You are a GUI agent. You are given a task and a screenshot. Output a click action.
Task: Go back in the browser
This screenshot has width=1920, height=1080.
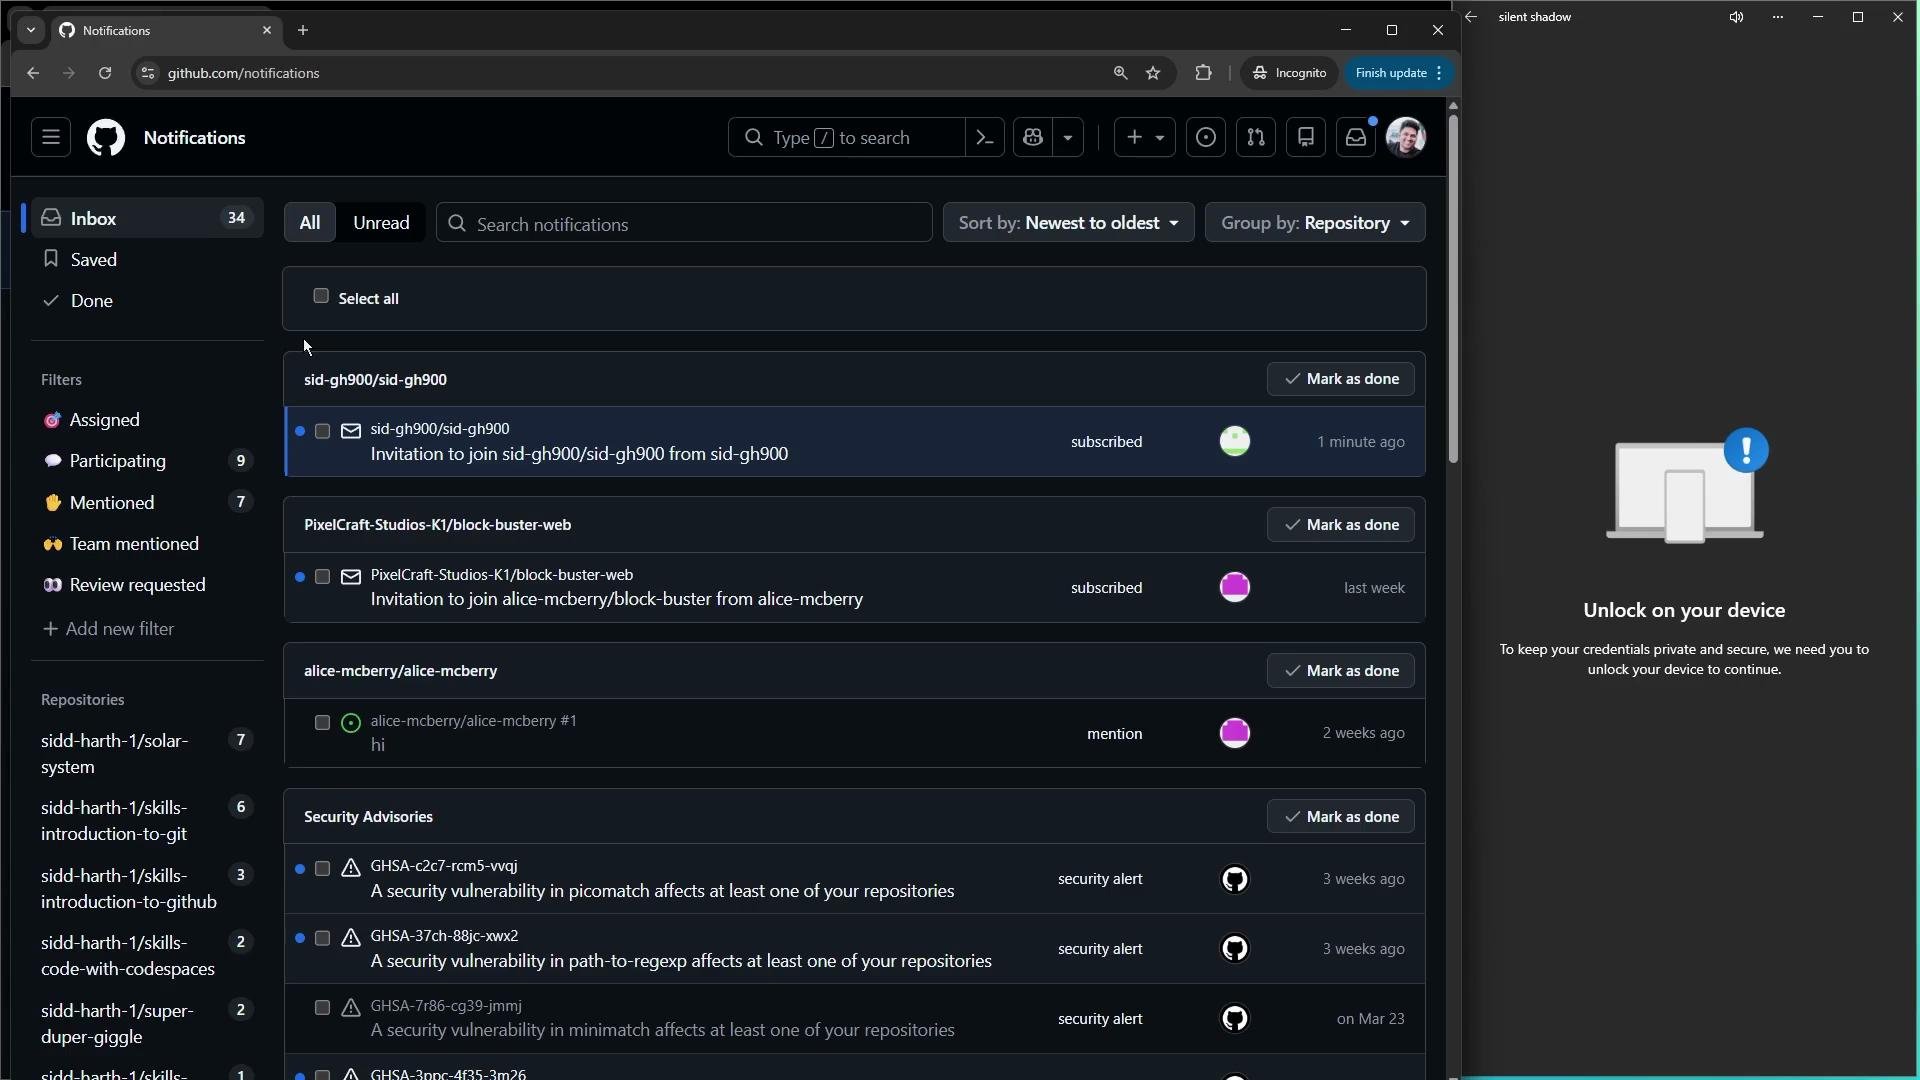click(33, 73)
